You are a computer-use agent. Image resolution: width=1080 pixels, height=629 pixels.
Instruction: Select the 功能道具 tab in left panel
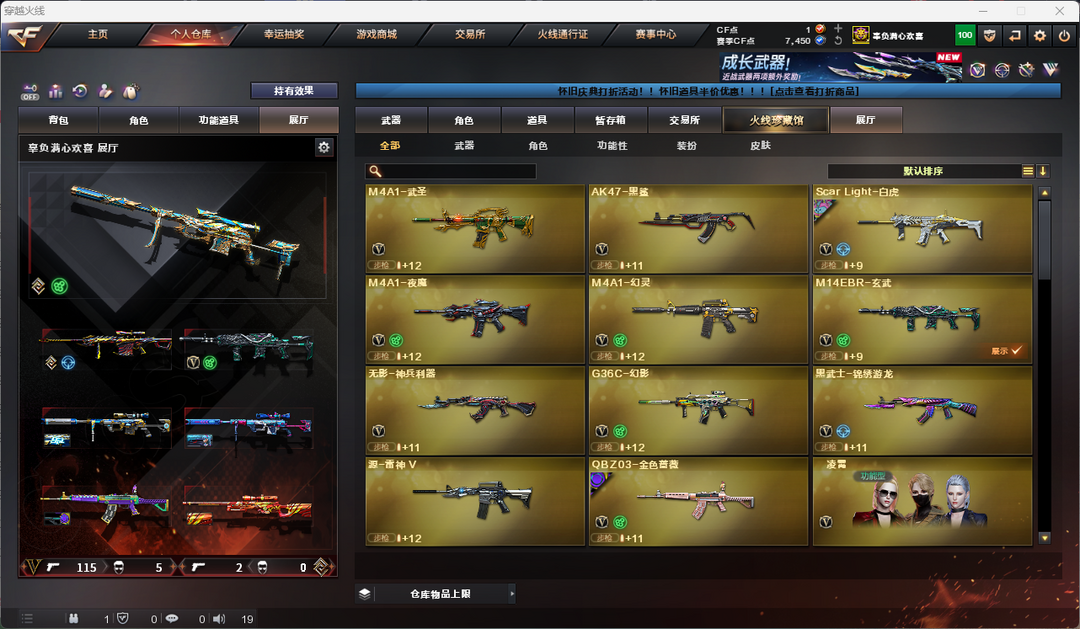click(x=219, y=120)
